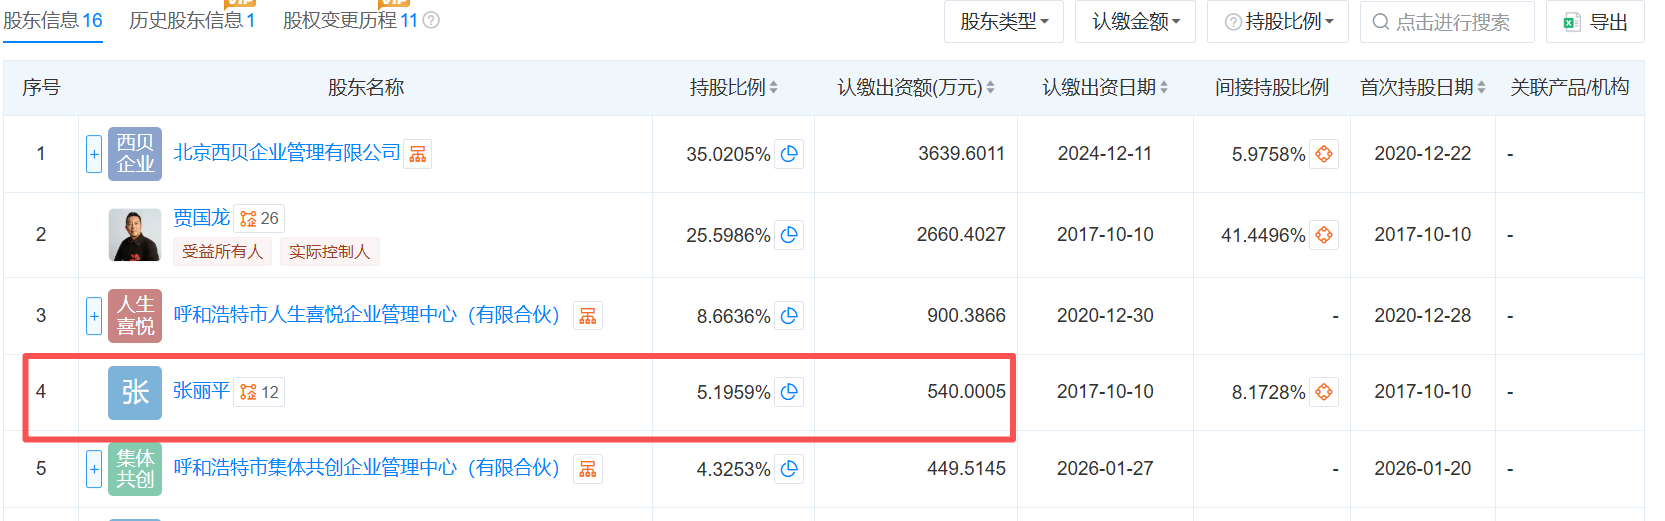
Task: Click the equity structure icon after 呼和浩特市人生喜悦企业管理中心
Action: (x=588, y=316)
